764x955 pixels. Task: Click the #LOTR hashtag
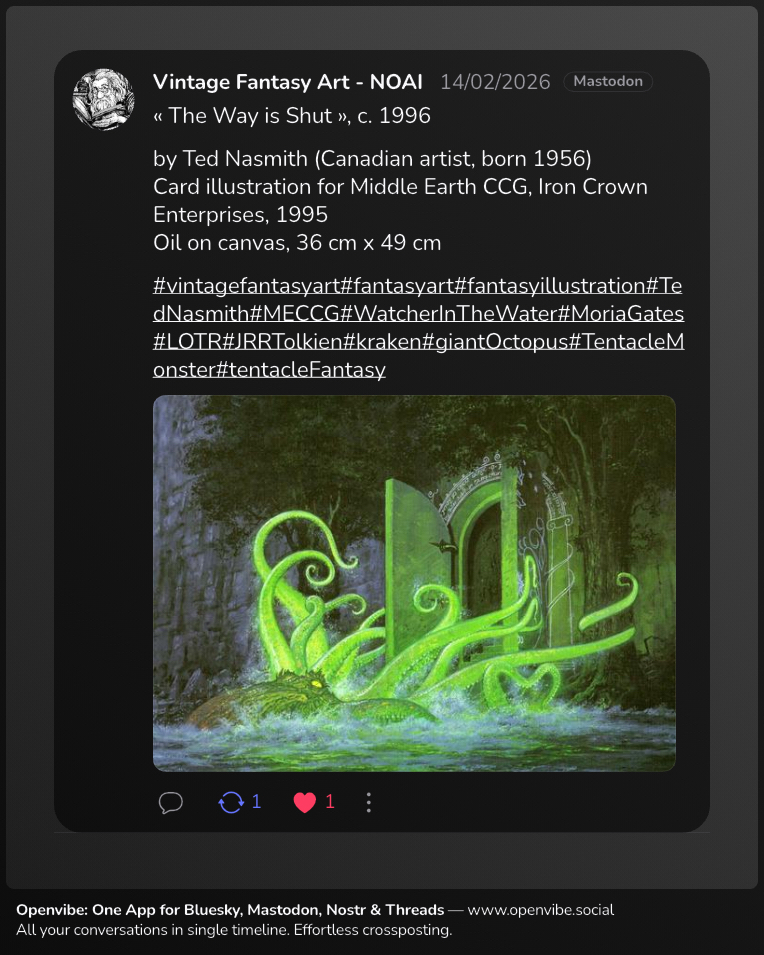click(187, 342)
